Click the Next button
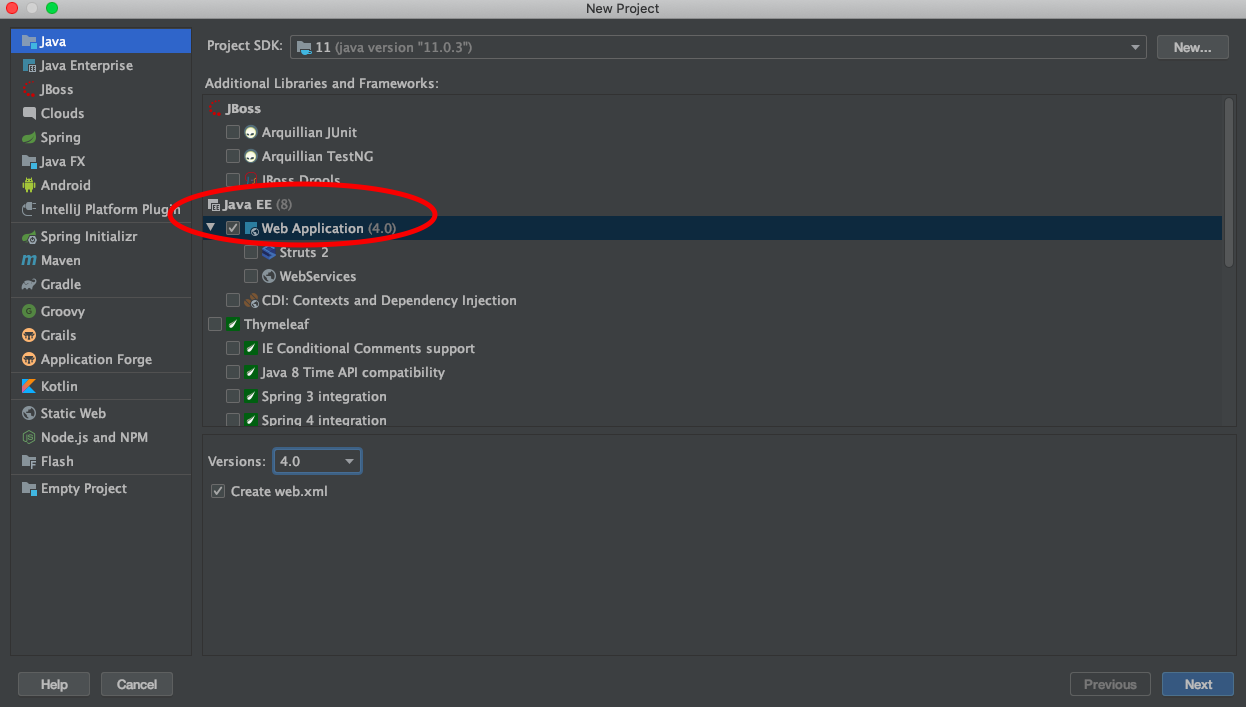 1198,684
